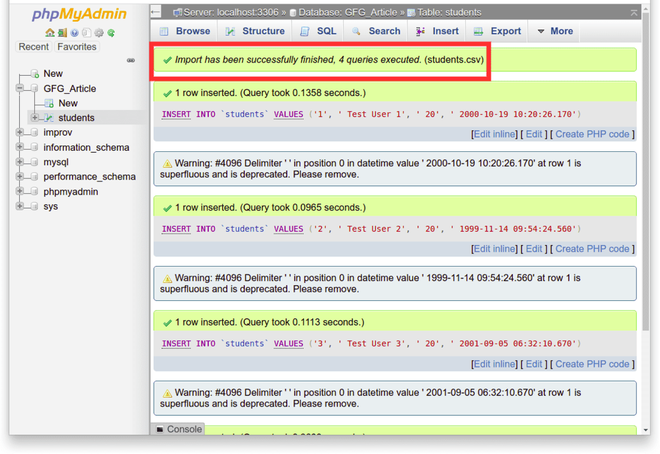Image resolution: width=660 pixels, height=454 pixels.
Task: Click the Recent tables button
Action: [34, 47]
